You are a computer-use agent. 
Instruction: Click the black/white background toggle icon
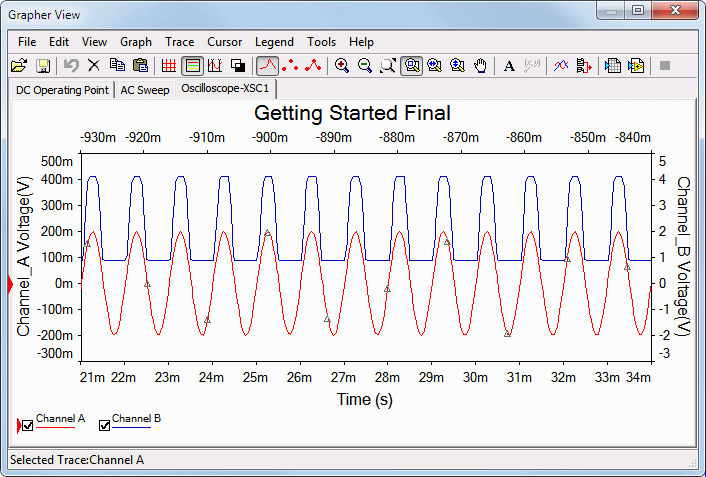[238, 66]
